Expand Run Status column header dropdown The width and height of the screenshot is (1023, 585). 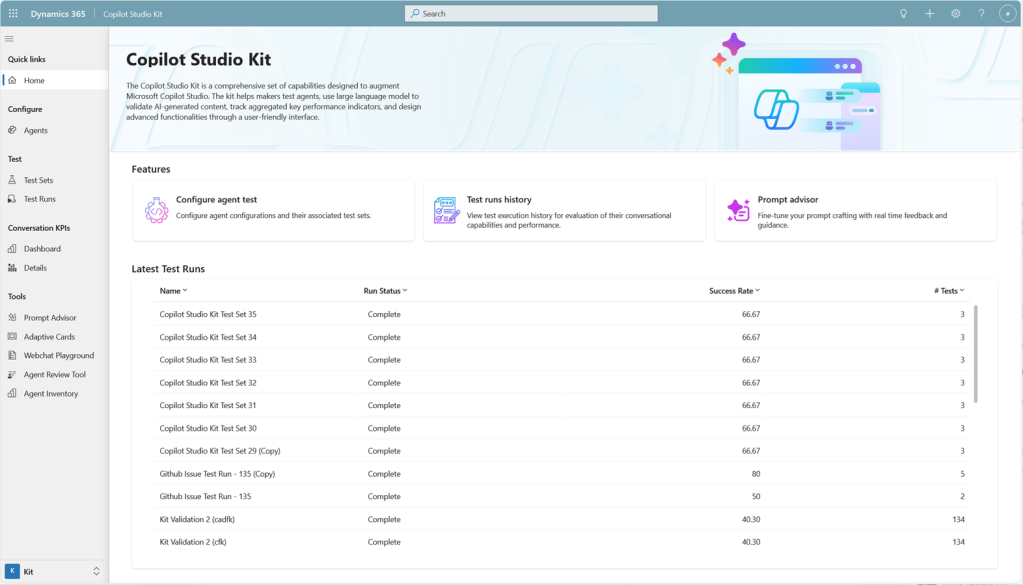click(385, 291)
